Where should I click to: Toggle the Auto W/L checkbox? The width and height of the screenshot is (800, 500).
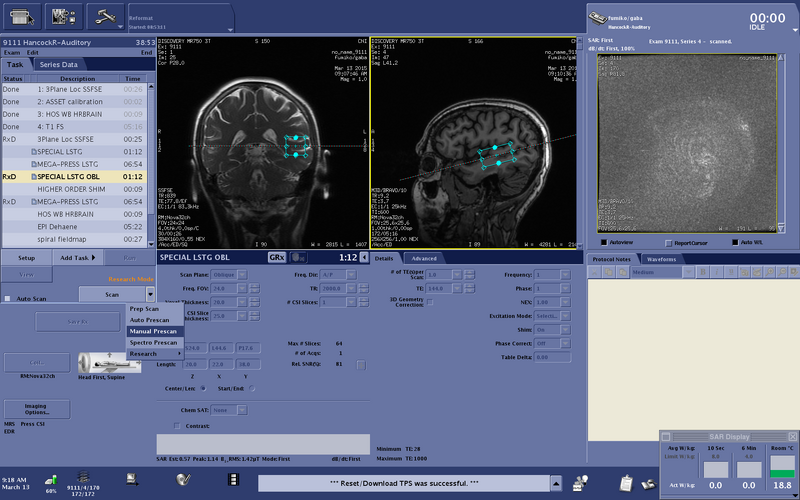click(735, 242)
